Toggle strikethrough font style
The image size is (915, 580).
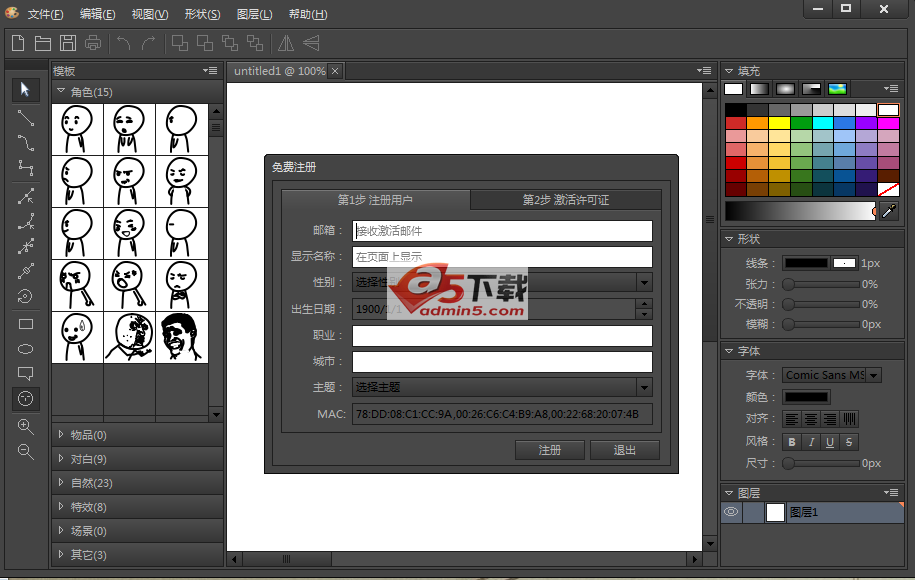(849, 442)
